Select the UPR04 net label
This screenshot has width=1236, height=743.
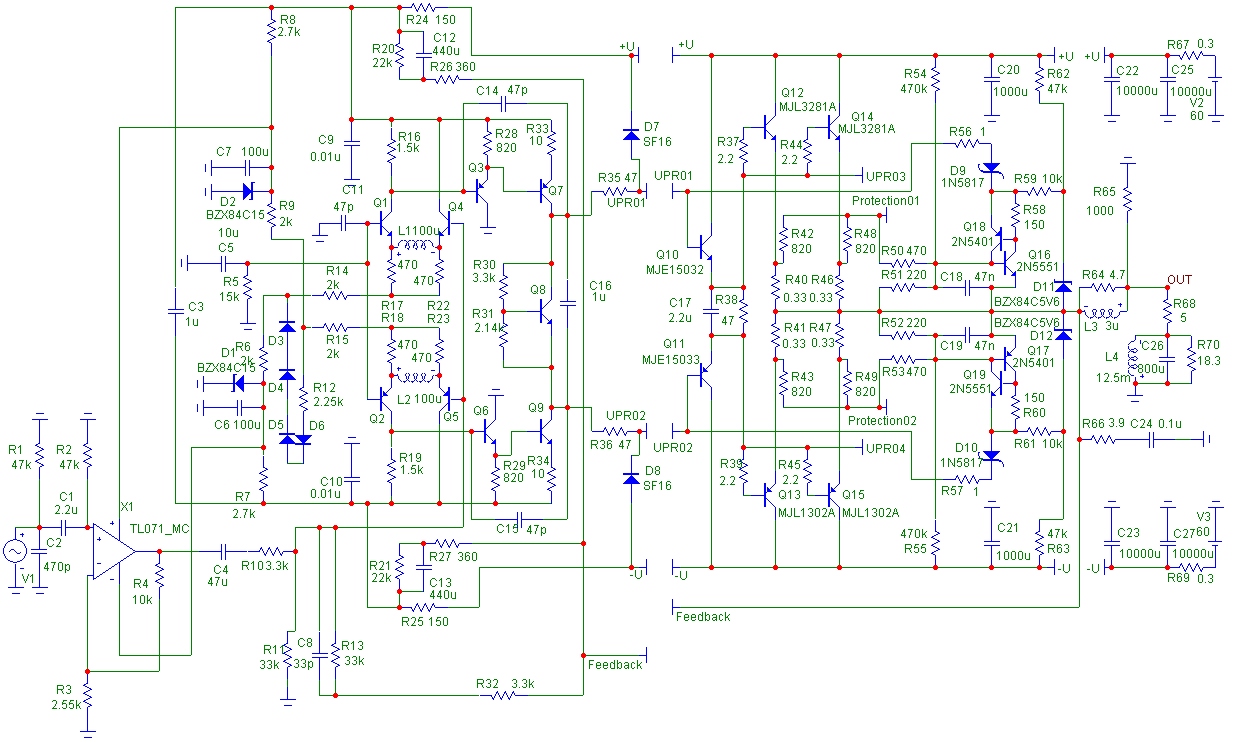[886, 447]
